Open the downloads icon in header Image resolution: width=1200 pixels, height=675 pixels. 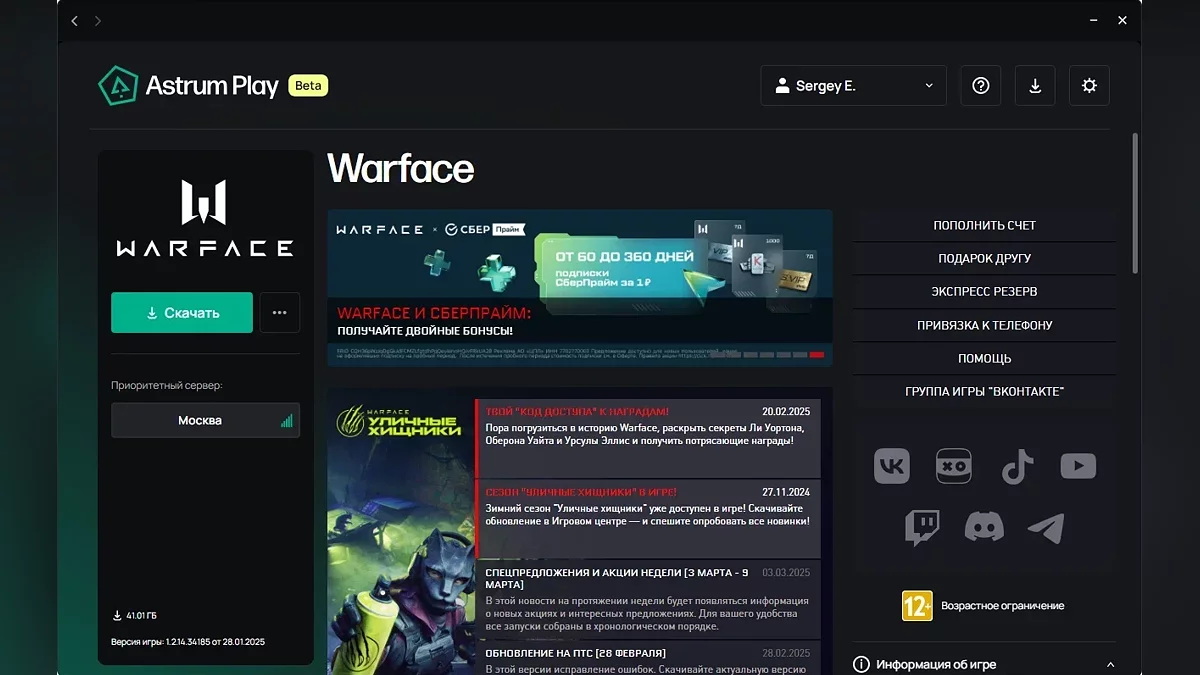tap(1035, 86)
